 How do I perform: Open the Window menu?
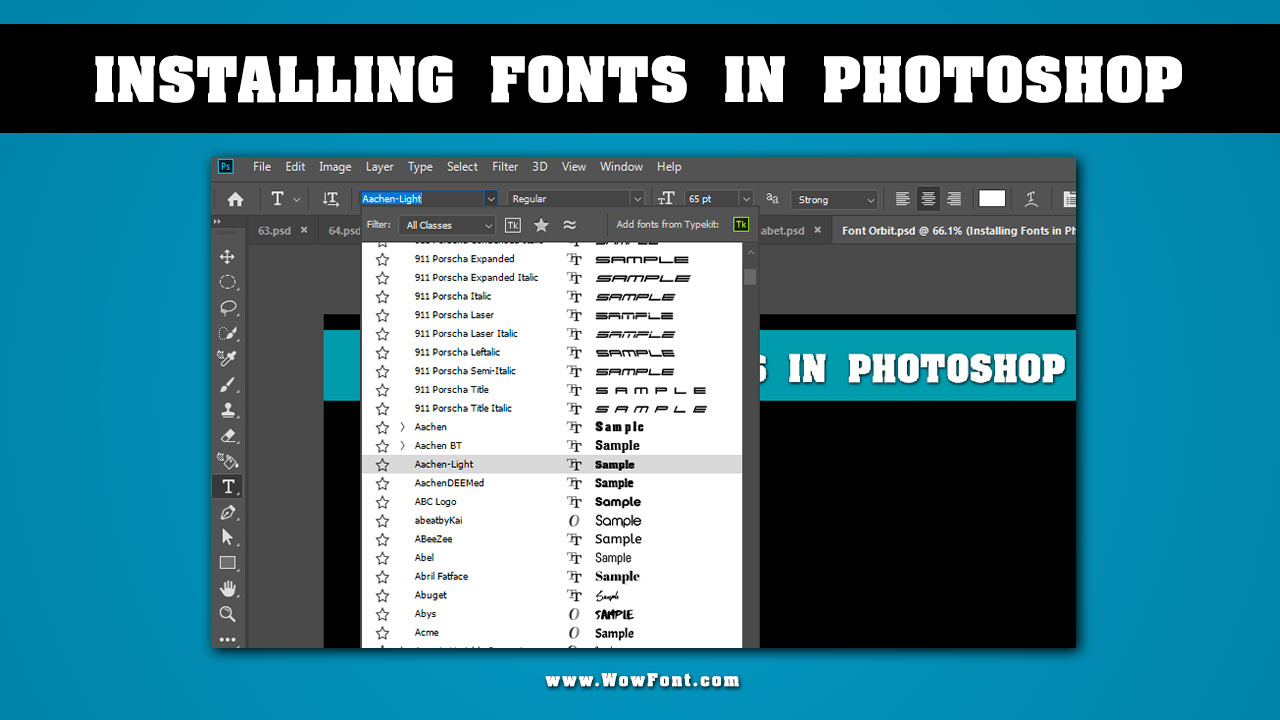pos(621,167)
